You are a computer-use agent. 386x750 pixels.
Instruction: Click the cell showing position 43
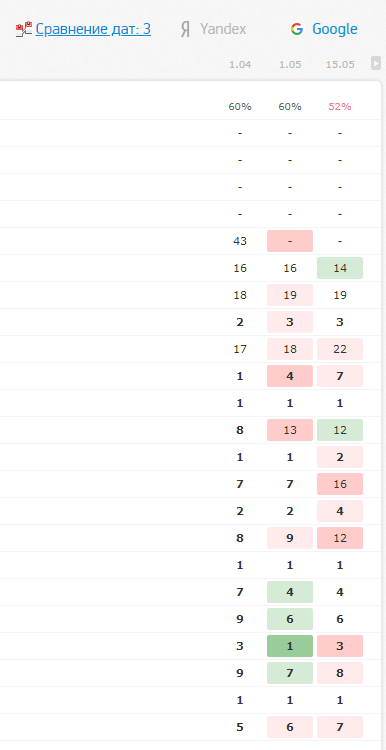point(240,241)
